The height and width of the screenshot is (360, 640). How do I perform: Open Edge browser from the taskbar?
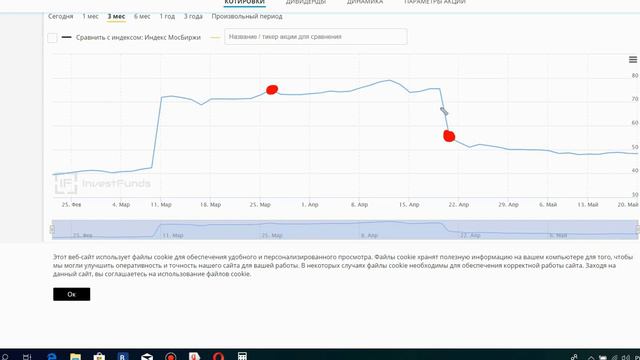click(52, 357)
